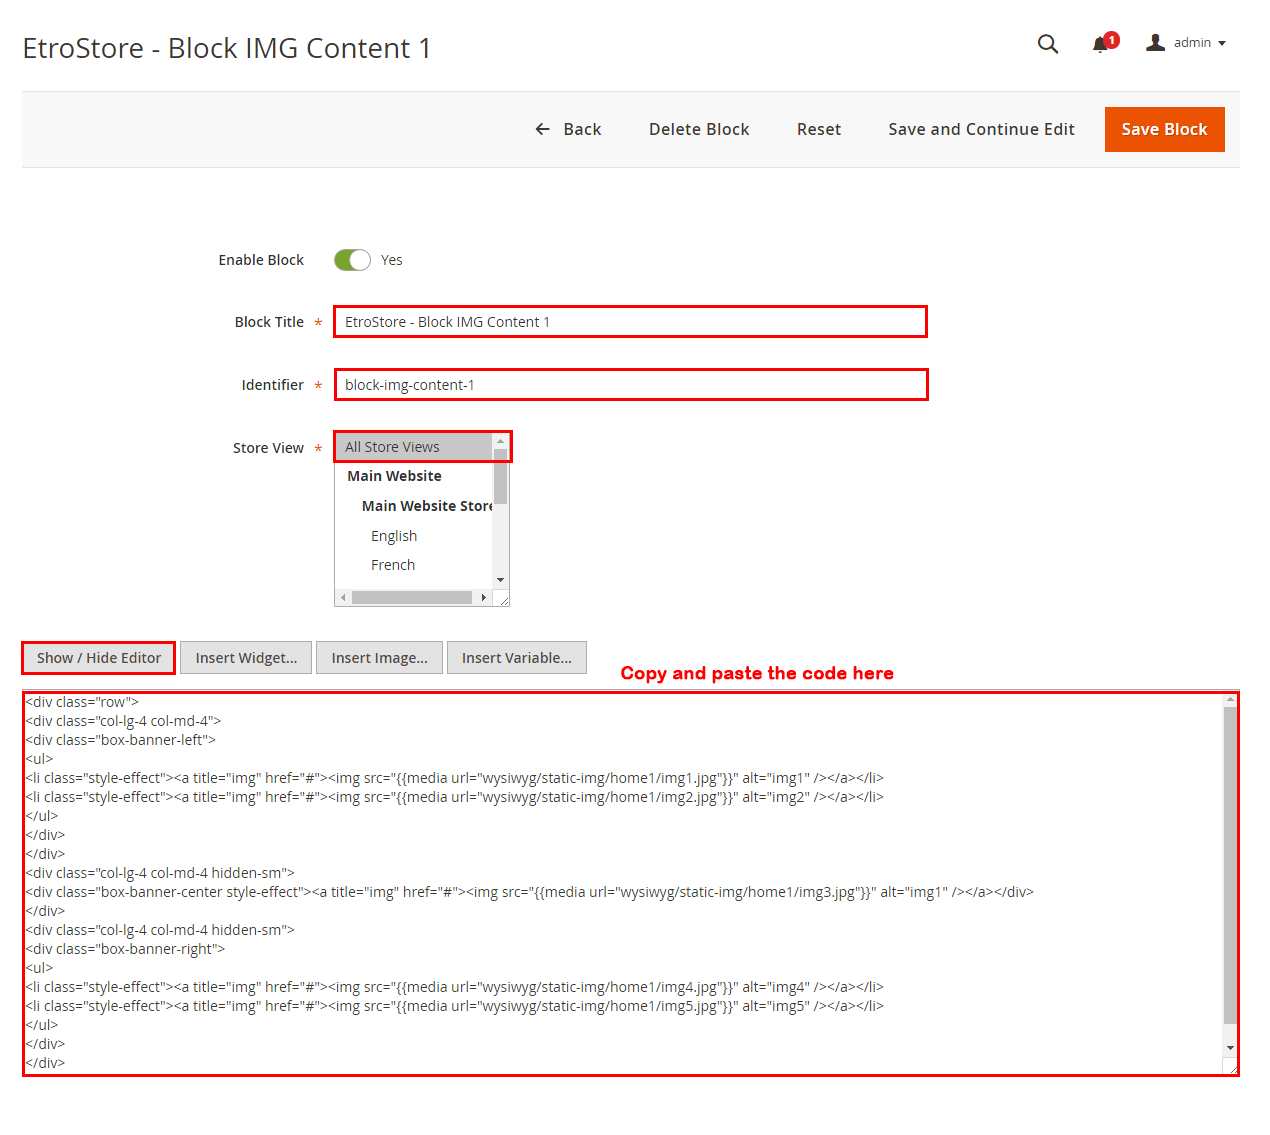
Task: Expand the admin account dropdown arrow
Action: pyautogui.click(x=1222, y=43)
